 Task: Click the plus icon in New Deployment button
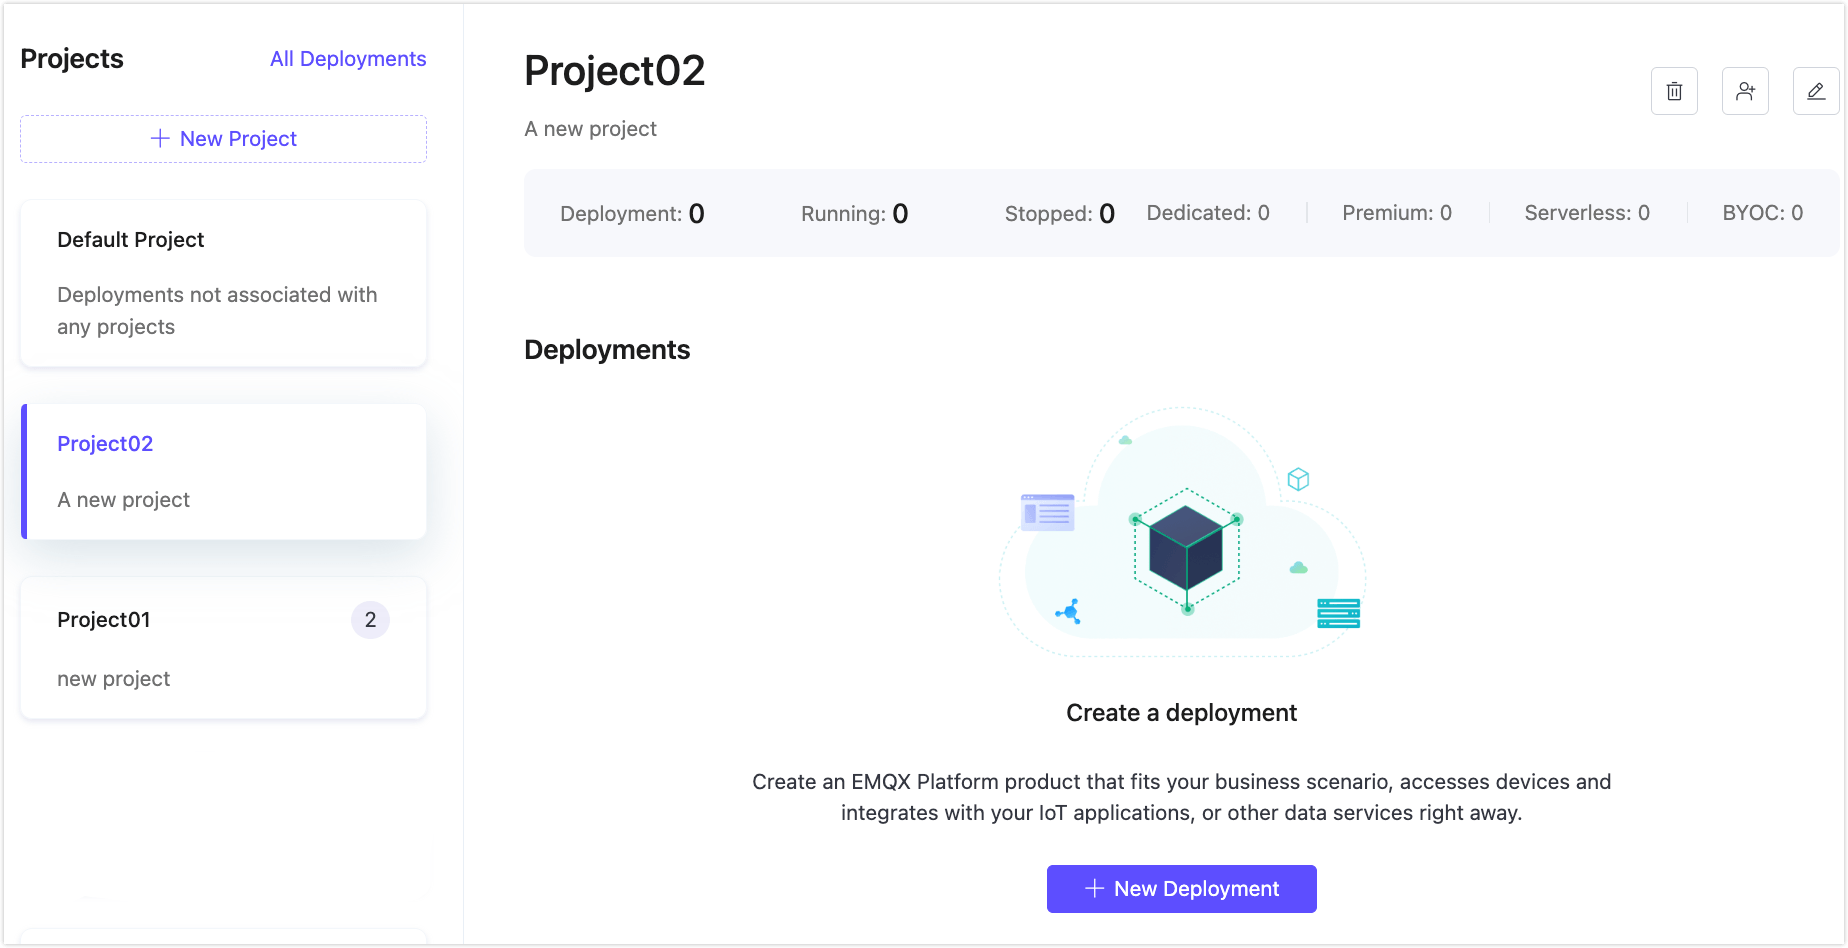(x=1094, y=888)
